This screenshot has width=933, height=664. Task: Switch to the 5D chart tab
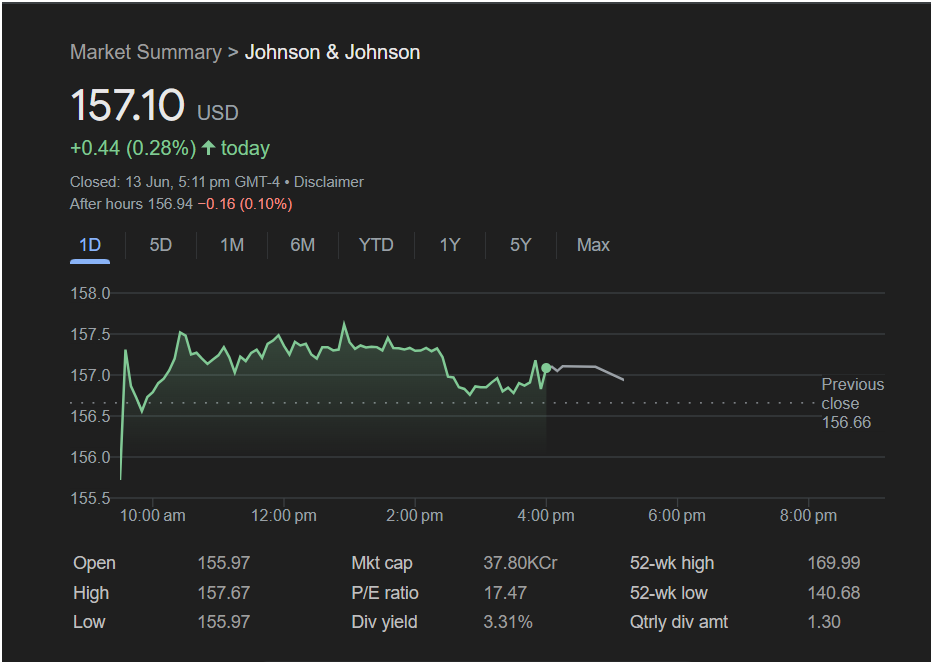coord(161,245)
